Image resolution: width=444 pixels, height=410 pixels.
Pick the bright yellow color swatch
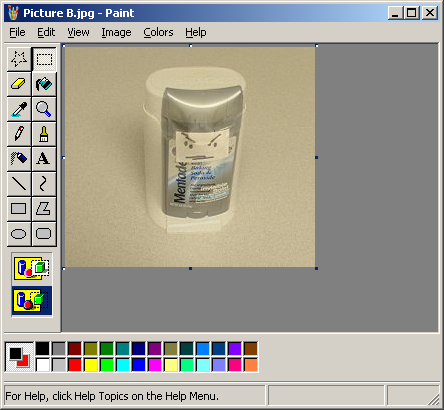(x=91, y=365)
